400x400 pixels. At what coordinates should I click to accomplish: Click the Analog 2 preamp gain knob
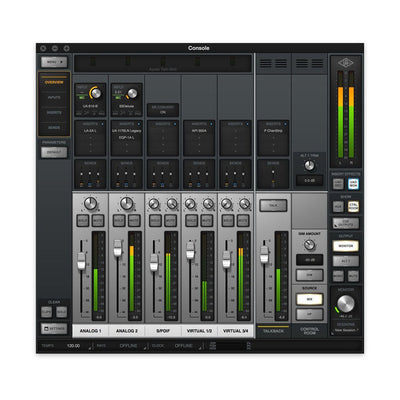pyautogui.click(x=132, y=93)
